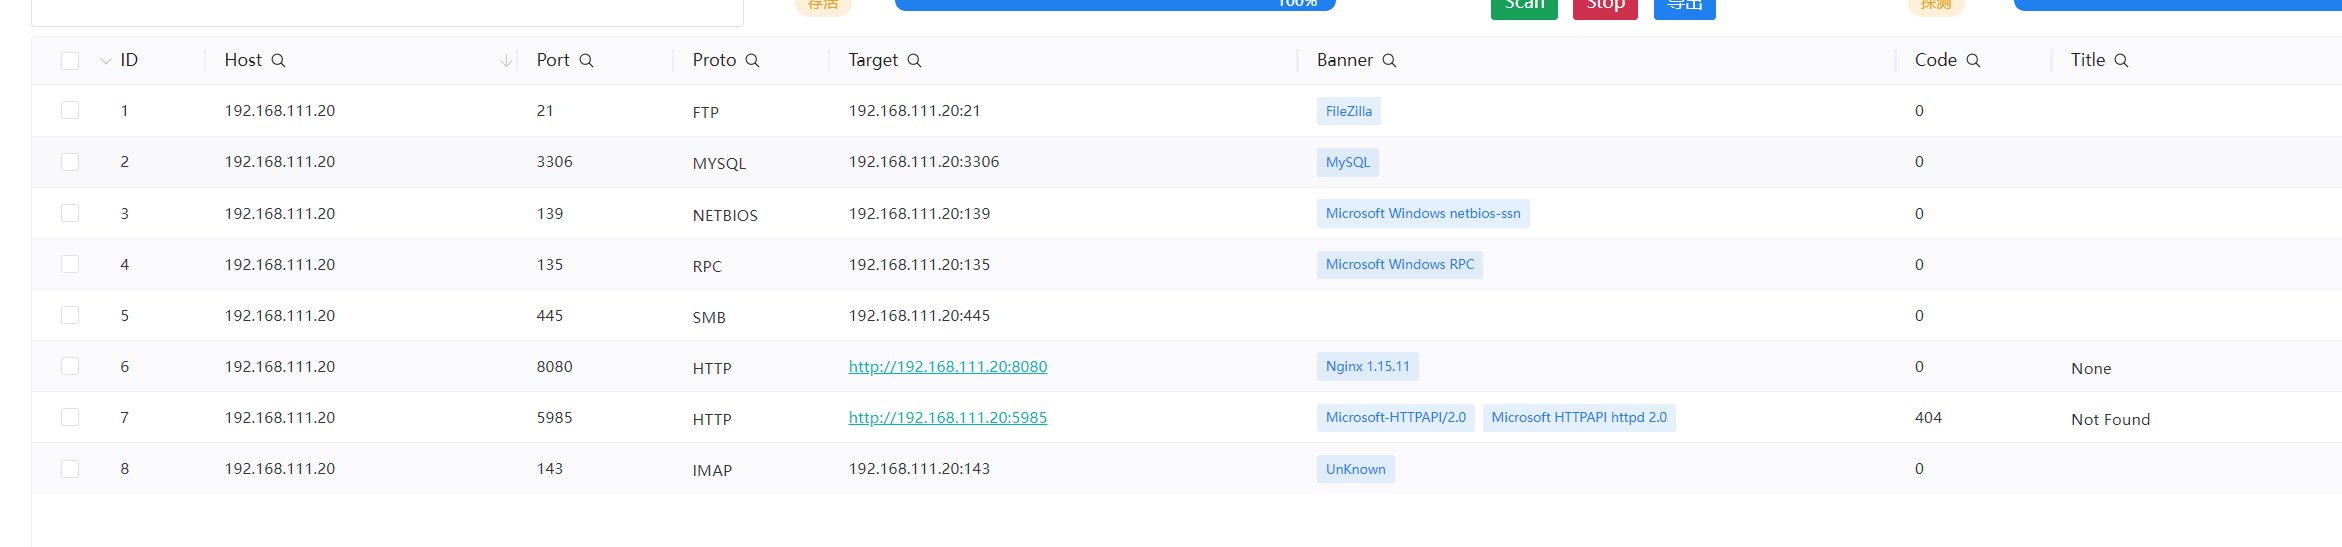Viewport: 2342px width, 547px height.
Task: Mark the checkbox for row 8 IMAP
Action: pos(70,468)
